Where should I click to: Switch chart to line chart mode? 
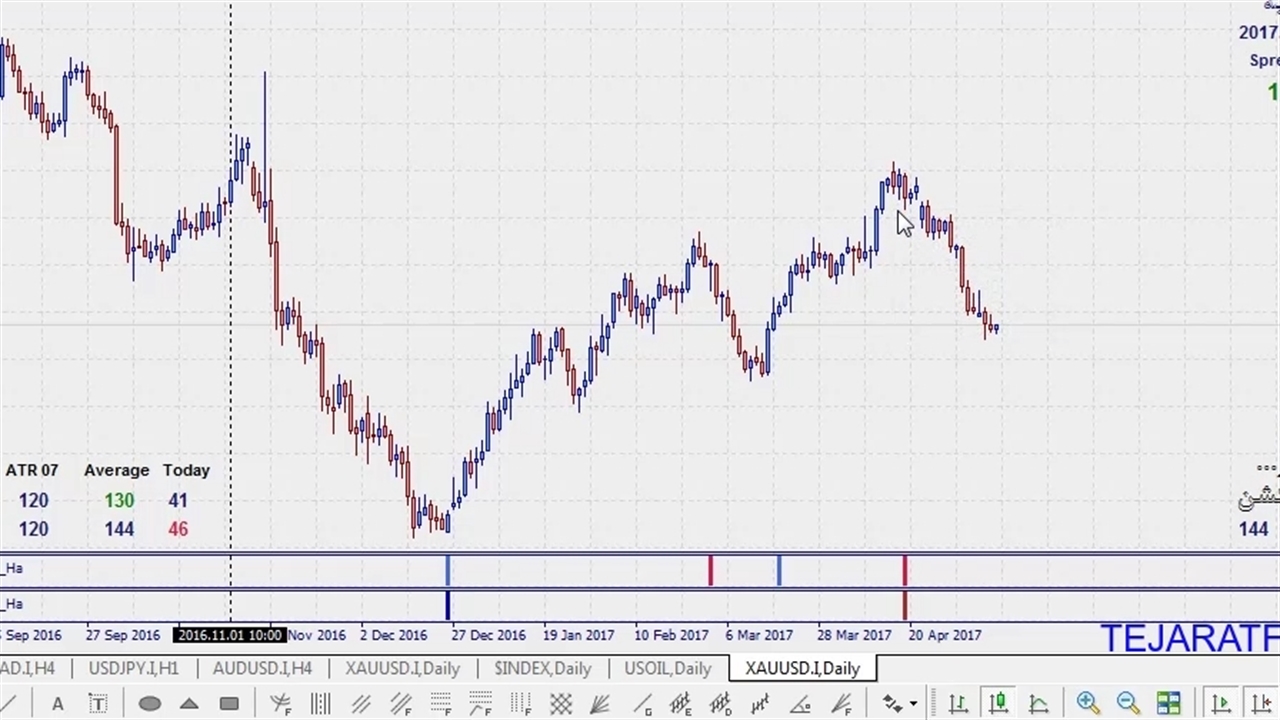[1038, 704]
